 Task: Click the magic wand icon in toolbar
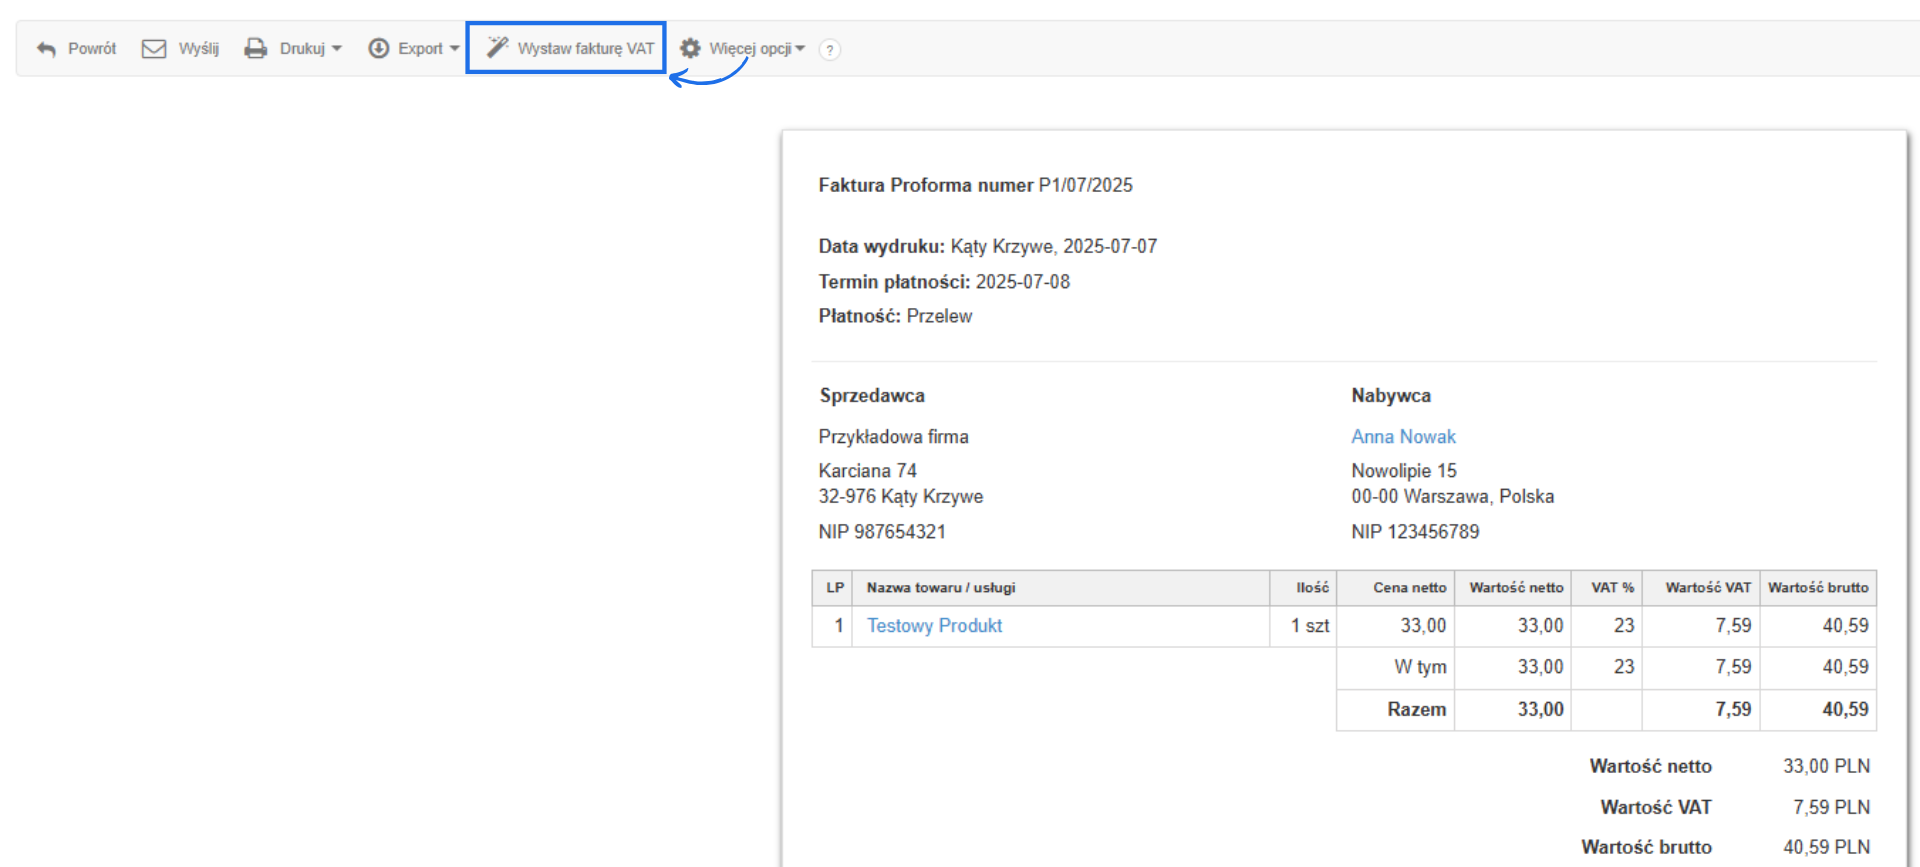point(497,47)
